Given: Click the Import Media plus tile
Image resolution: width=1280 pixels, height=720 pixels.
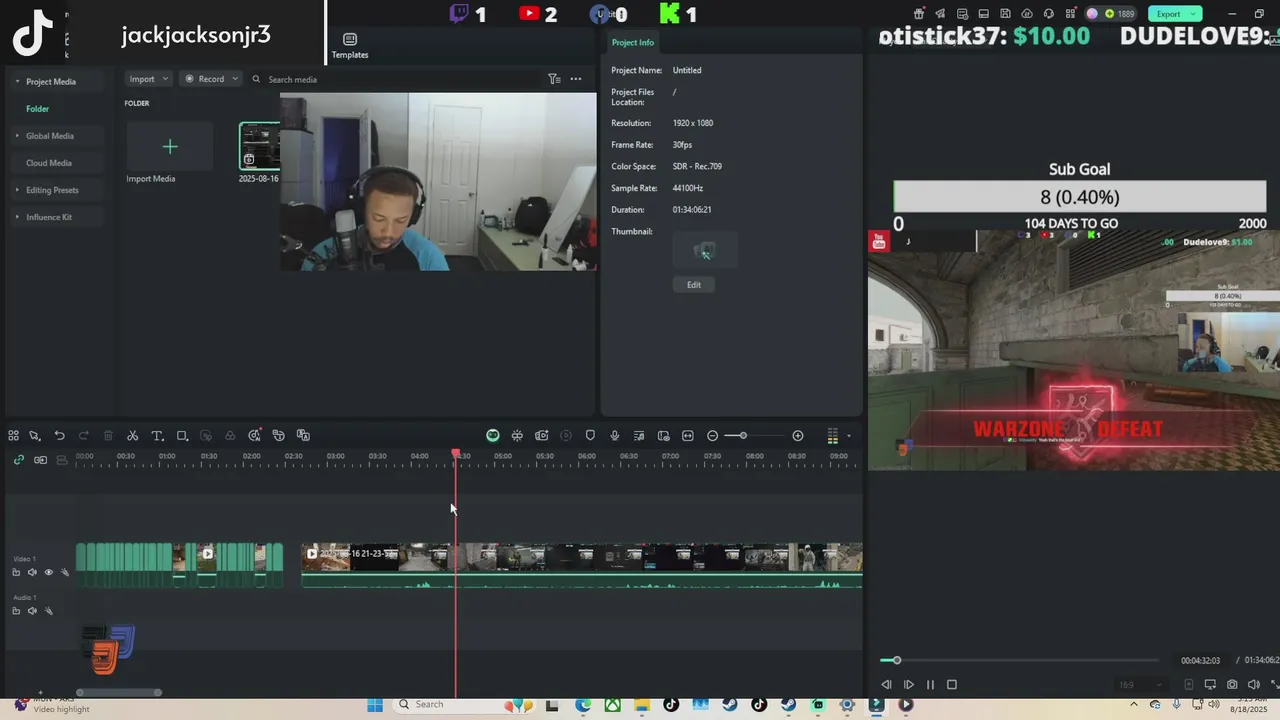Looking at the screenshot, I should click(170, 147).
